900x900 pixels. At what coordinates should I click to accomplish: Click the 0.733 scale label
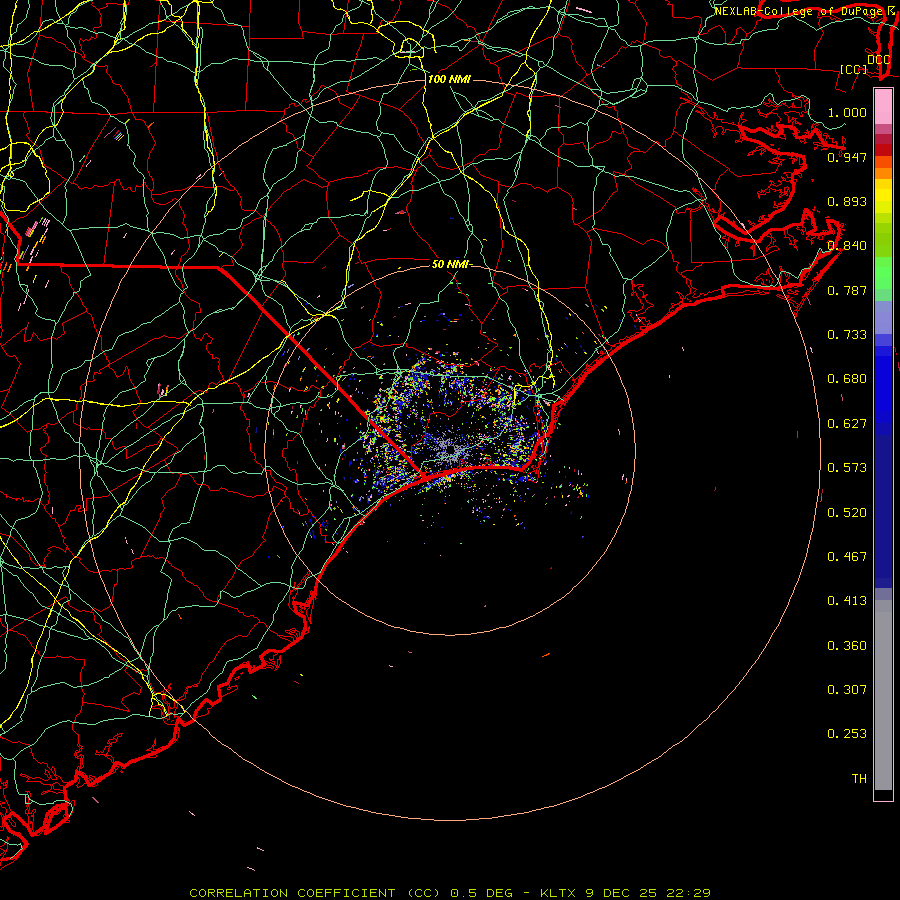[x=847, y=335]
